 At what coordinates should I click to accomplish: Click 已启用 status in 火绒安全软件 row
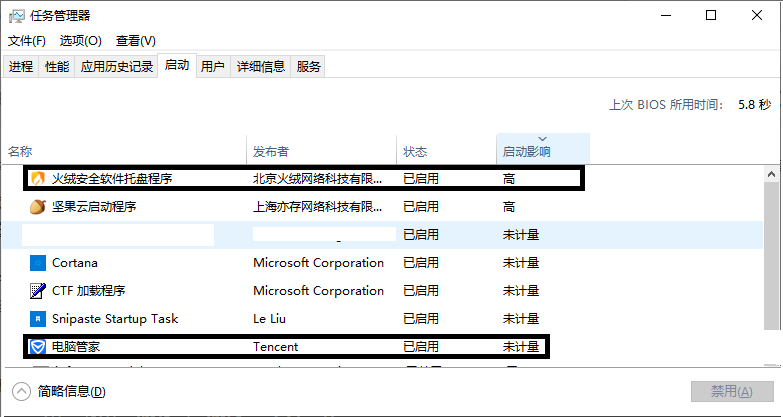(x=421, y=179)
